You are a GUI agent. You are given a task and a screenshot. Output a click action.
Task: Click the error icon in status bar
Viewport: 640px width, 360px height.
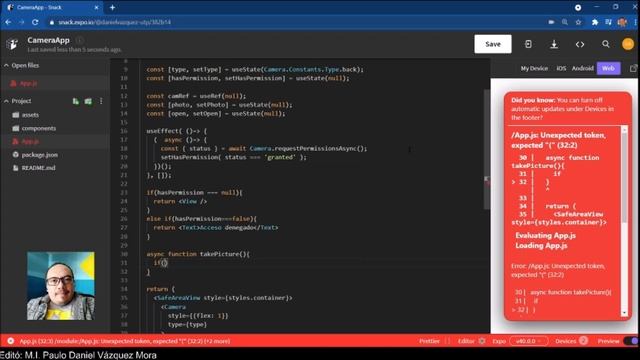pyautogui.click(x=11, y=341)
